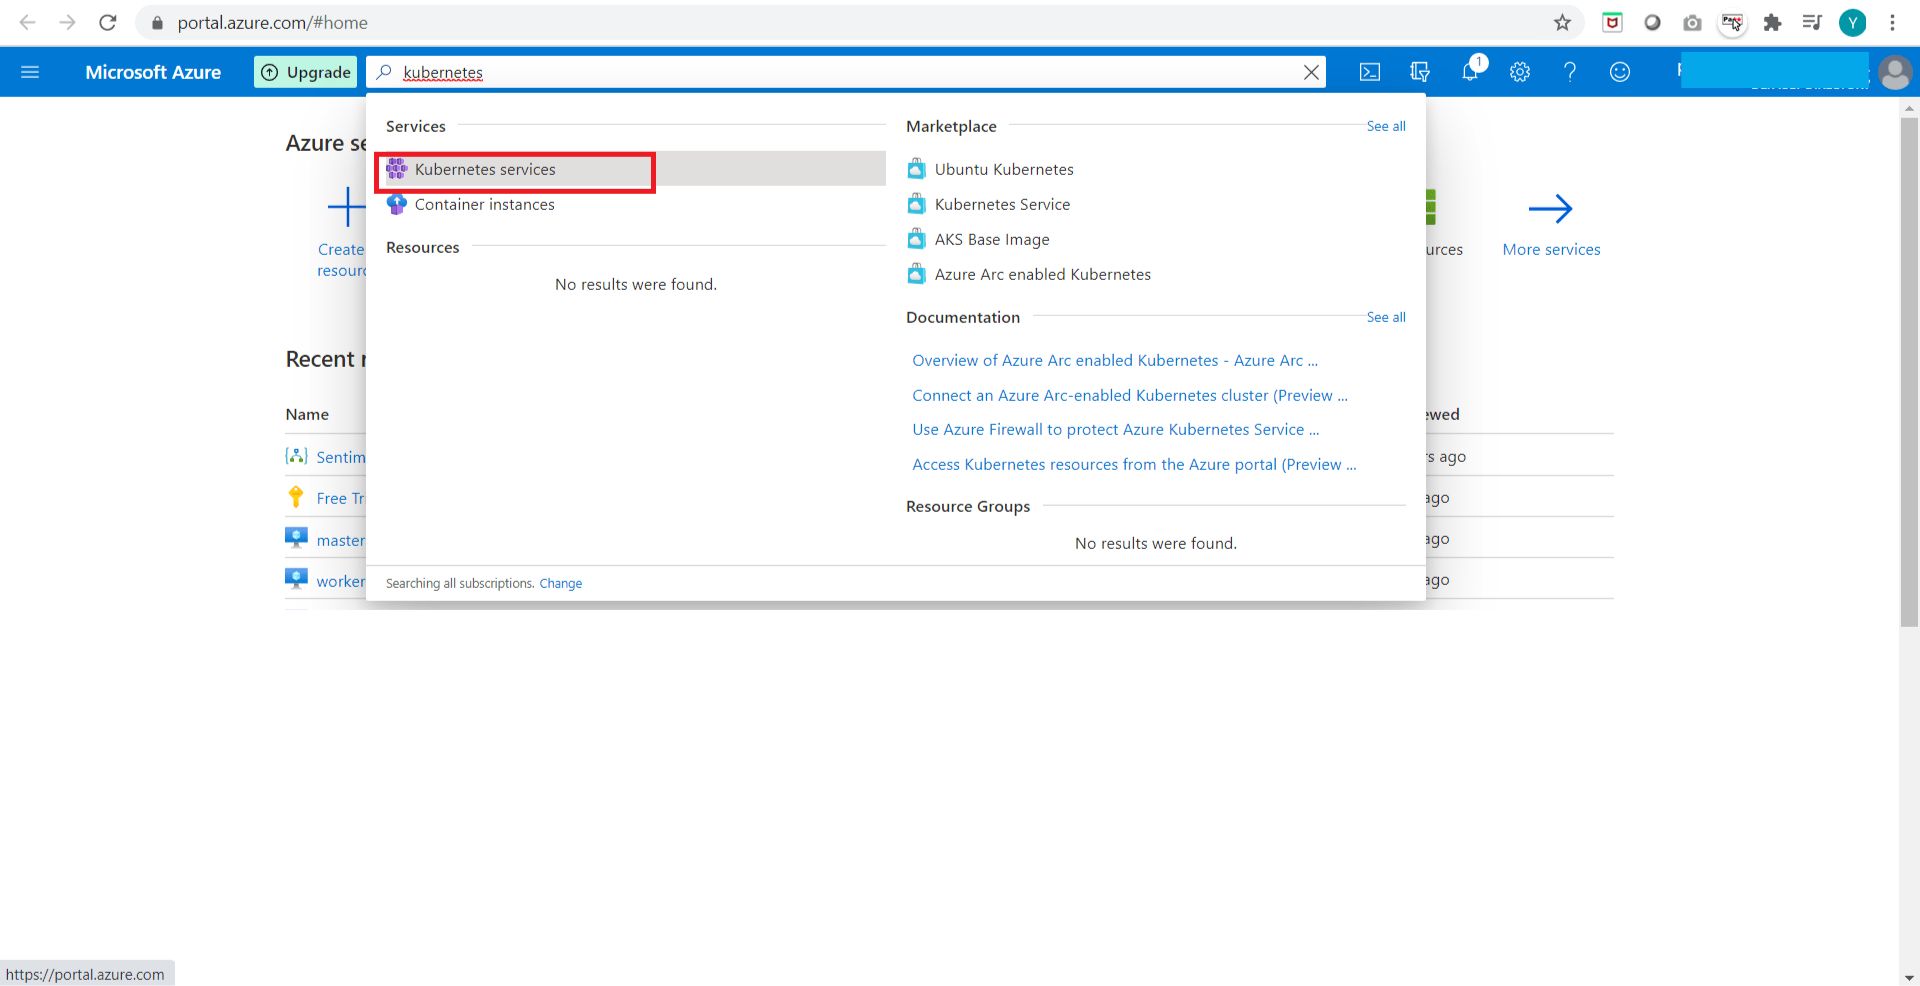
Task: Open the worker recent resource
Action: (x=340, y=581)
